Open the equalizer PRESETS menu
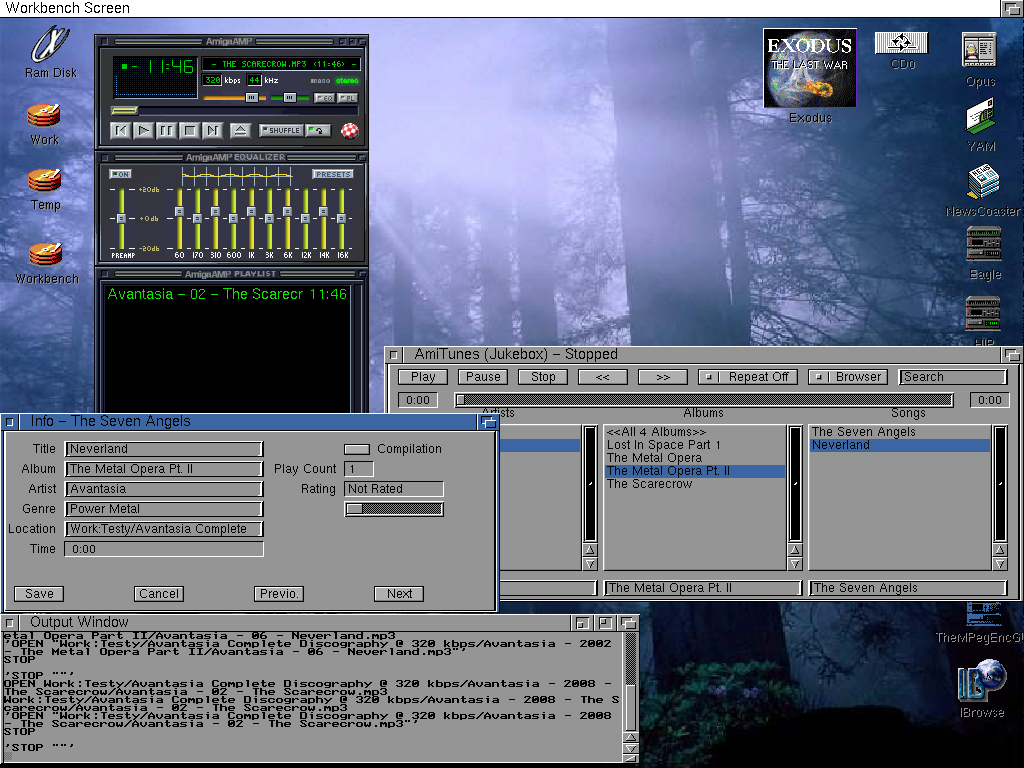The image size is (1024, 768). click(x=333, y=174)
